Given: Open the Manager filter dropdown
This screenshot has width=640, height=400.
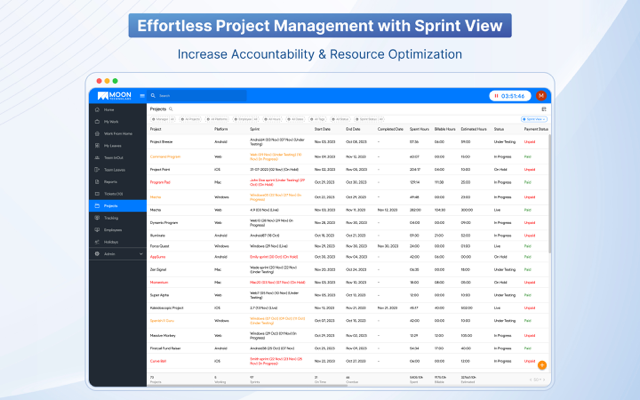Looking at the screenshot, I should pyautogui.click(x=163, y=119).
